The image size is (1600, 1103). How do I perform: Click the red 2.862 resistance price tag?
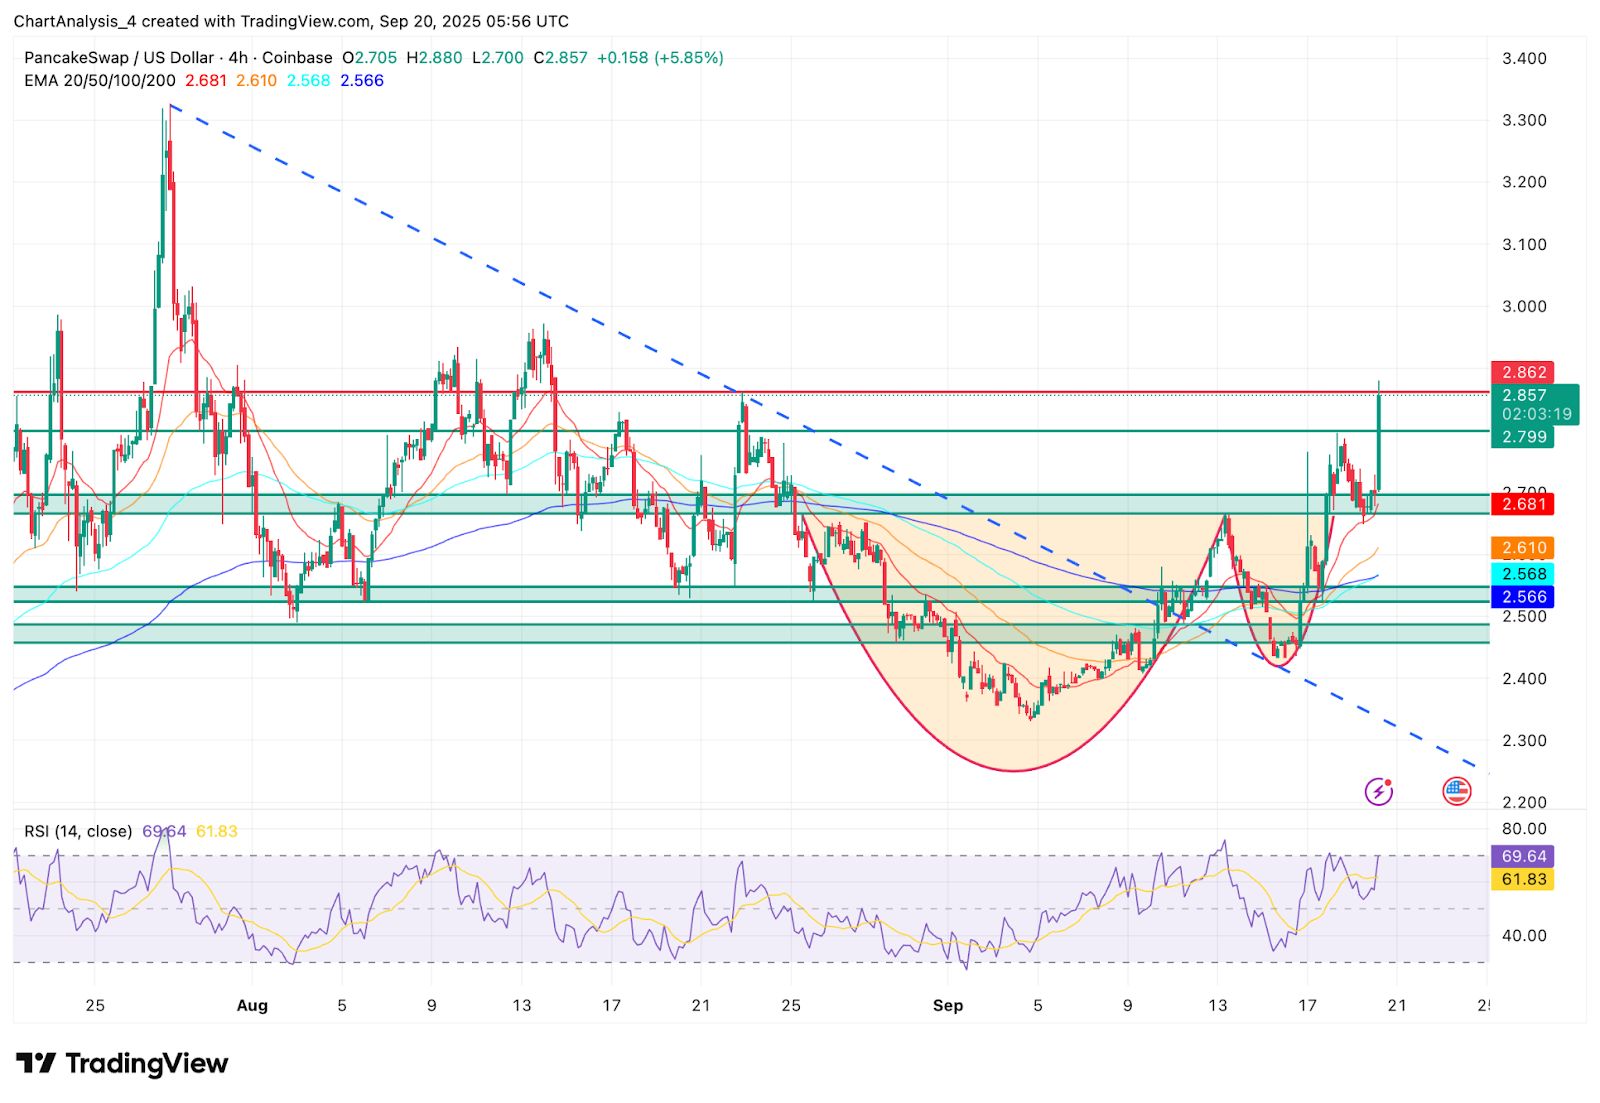coord(1522,372)
